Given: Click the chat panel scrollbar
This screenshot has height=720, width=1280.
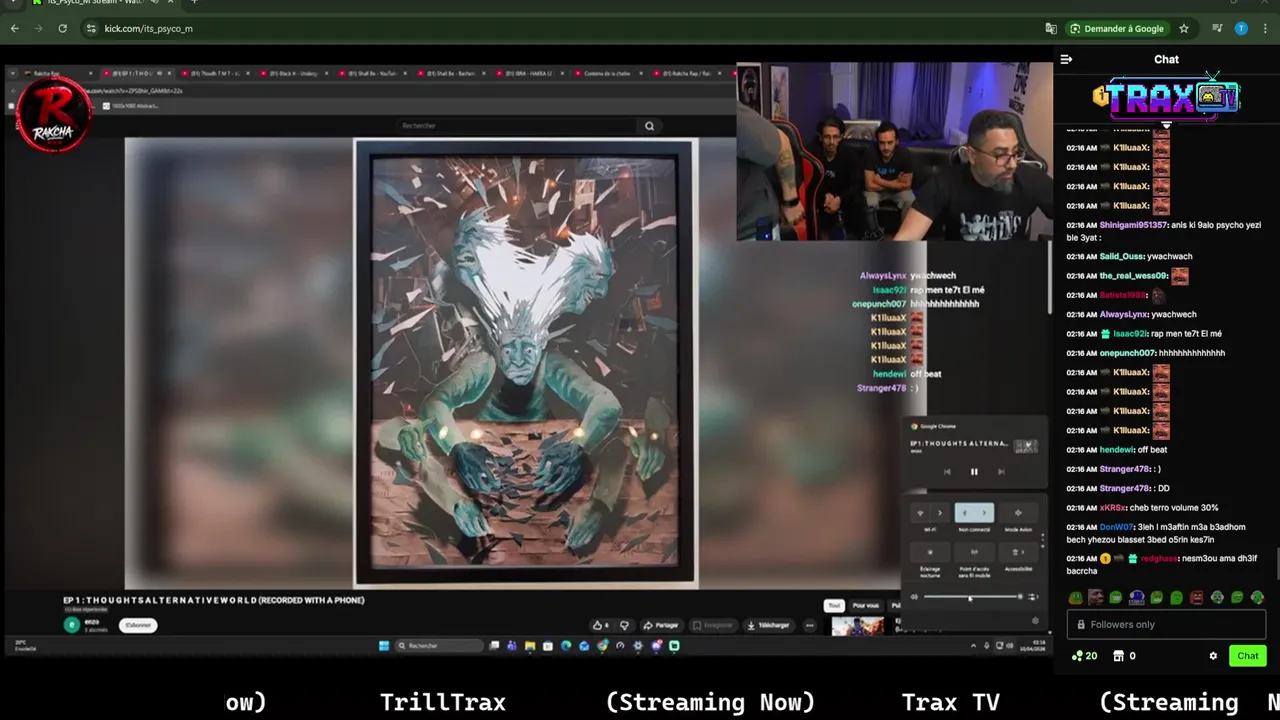Looking at the screenshot, I should click(1277, 562).
